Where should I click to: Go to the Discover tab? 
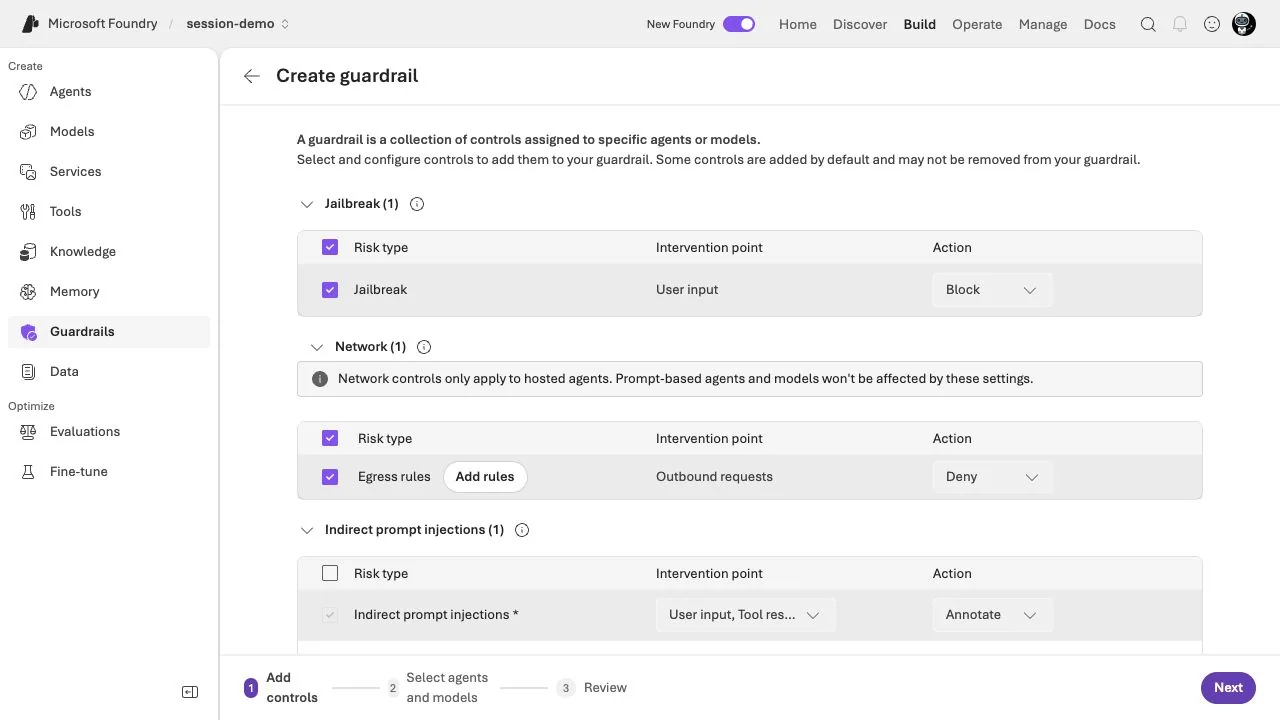pyautogui.click(x=860, y=24)
